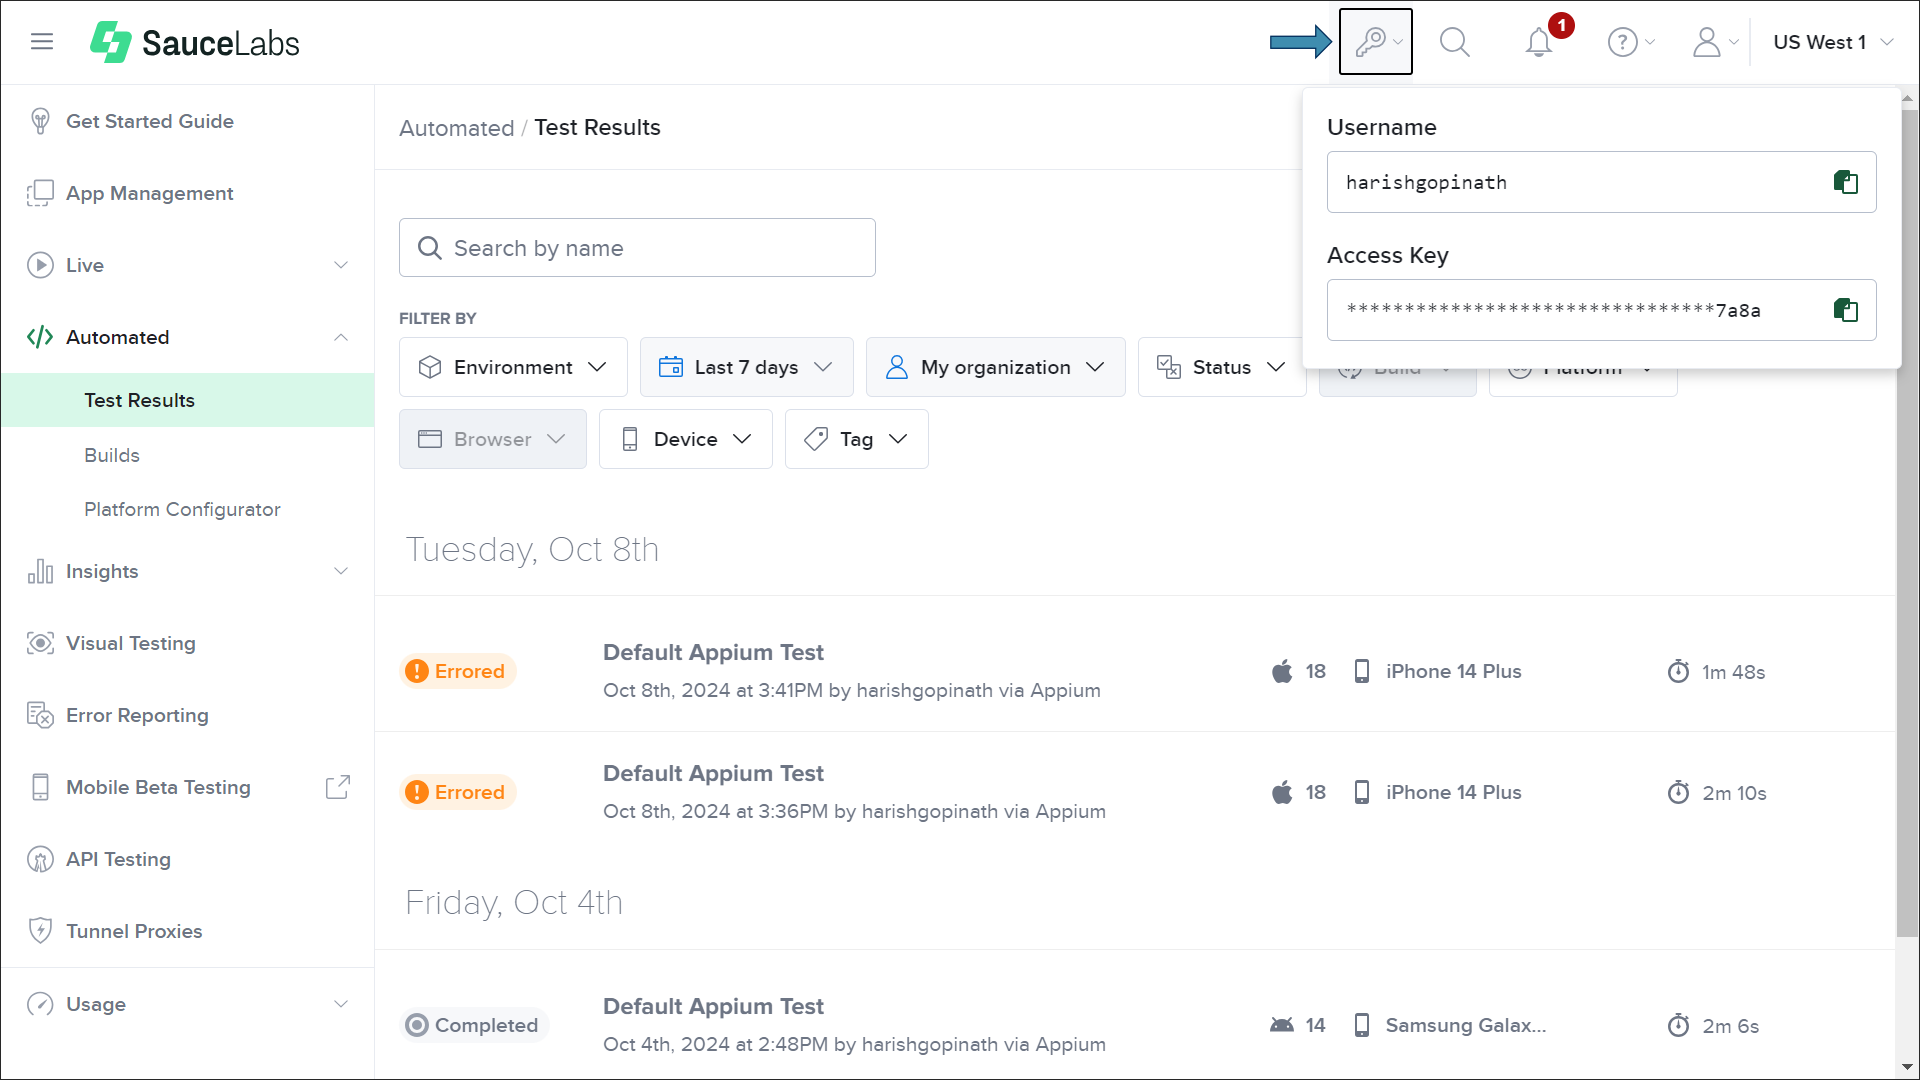The height and width of the screenshot is (1080, 1920).
Task: Open Mobile Beta Testing
Action: pos(158,787)
